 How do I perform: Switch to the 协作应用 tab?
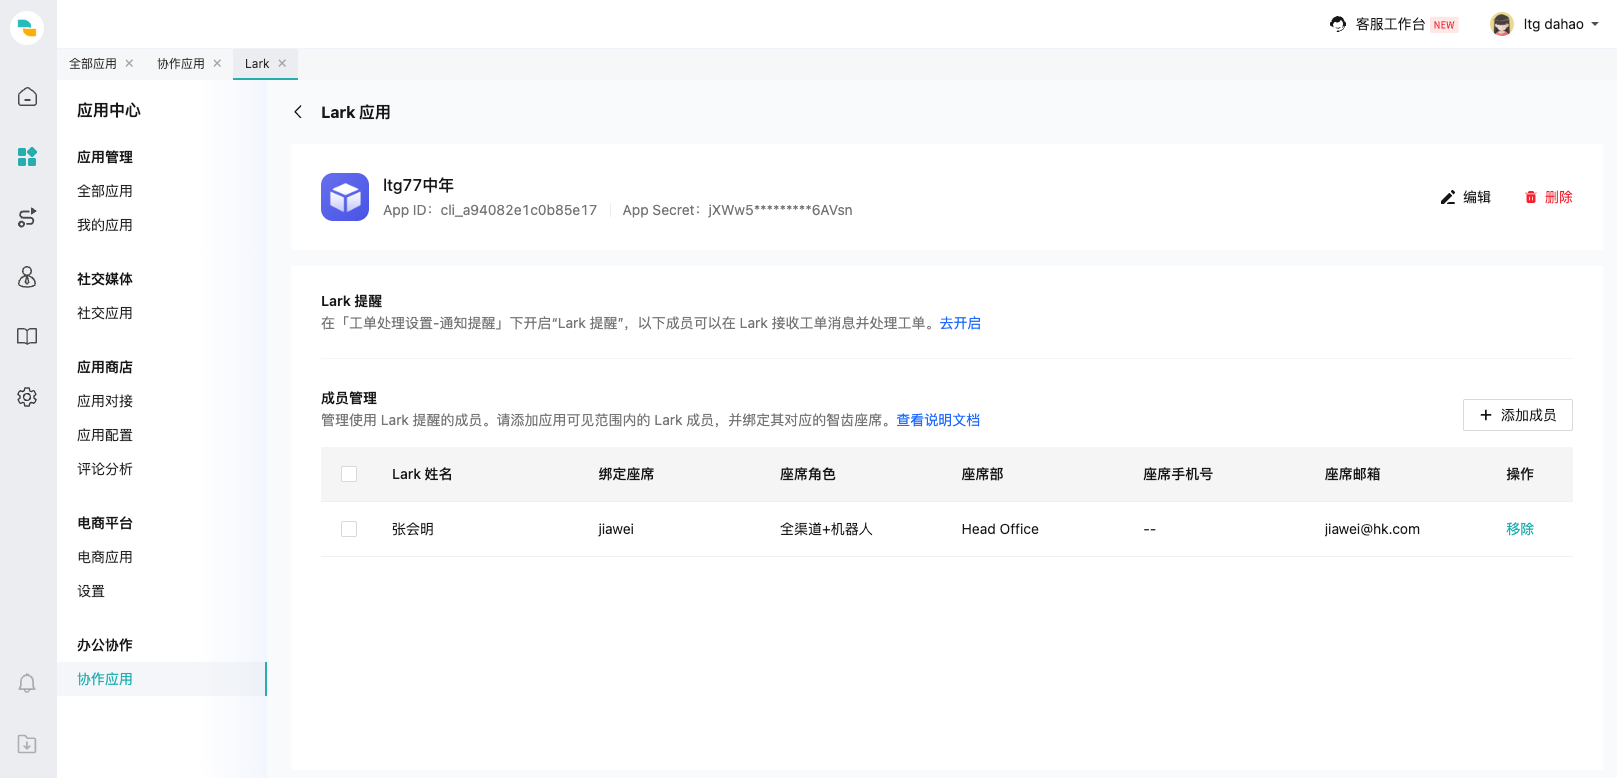(180, 64)
